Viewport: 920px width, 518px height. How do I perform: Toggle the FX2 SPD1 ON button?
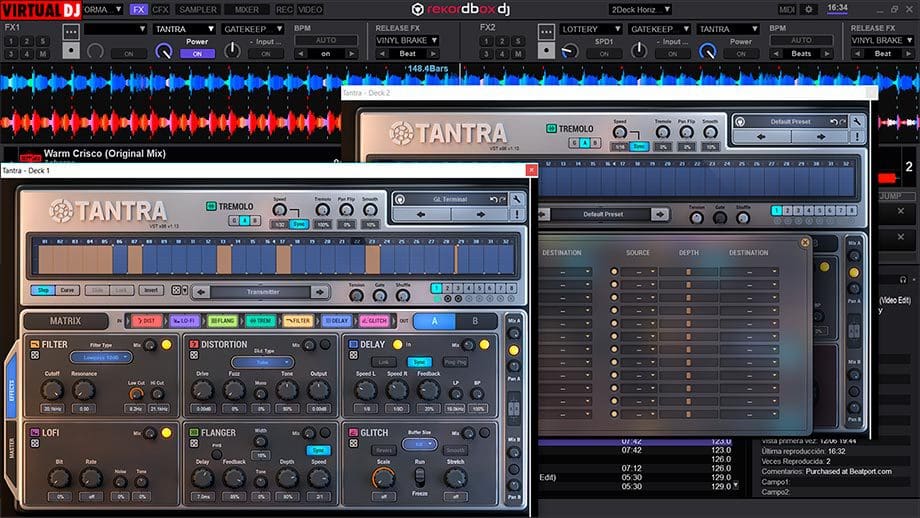[604, 53]
